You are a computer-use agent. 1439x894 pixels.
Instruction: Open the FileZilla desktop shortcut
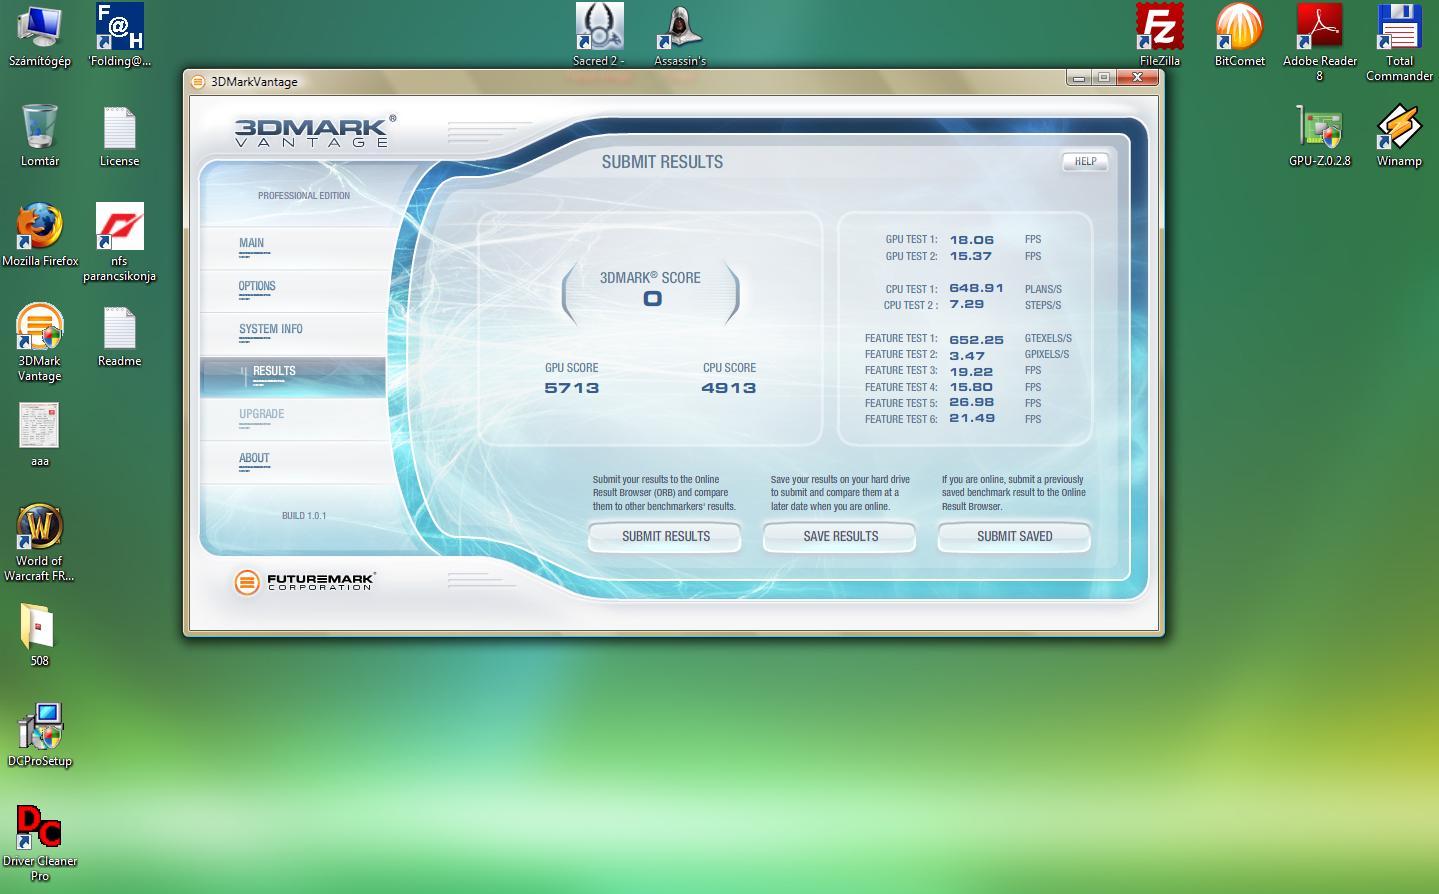pyautogui.click(x=1160, y=27)
